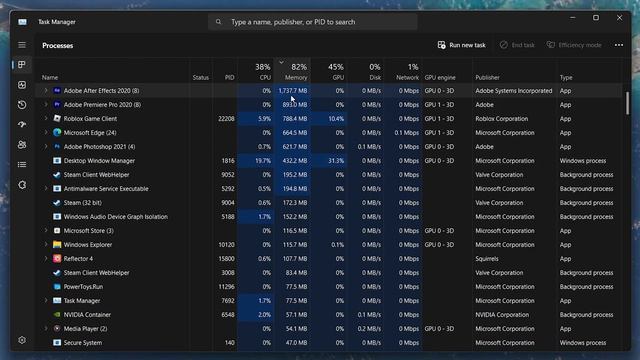Image resolution: width=640 pixels, height=360 pixels.
Task: Sort by the Publisher column header
Action: (487, 78)
